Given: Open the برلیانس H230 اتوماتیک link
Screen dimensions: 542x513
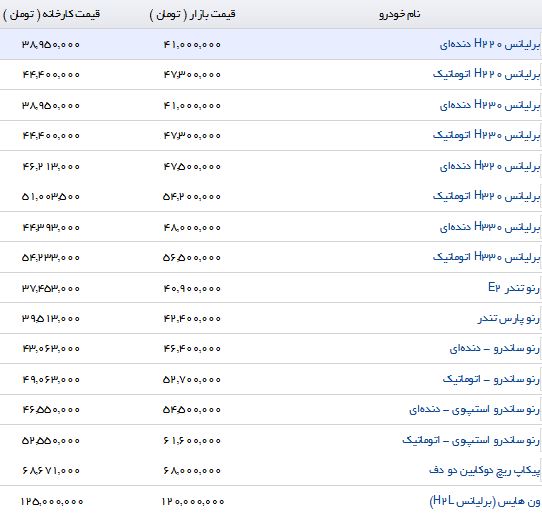Looking at the screenshot, I should click(x=486, y=135).
